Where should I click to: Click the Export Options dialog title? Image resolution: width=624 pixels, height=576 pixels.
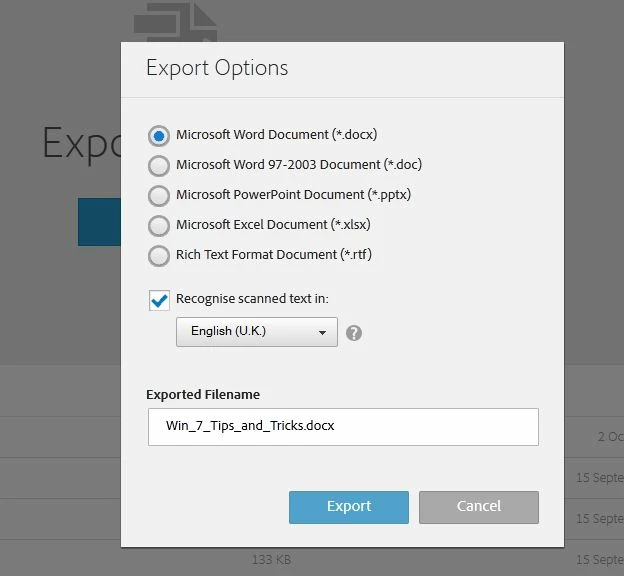tap(217, 68)
